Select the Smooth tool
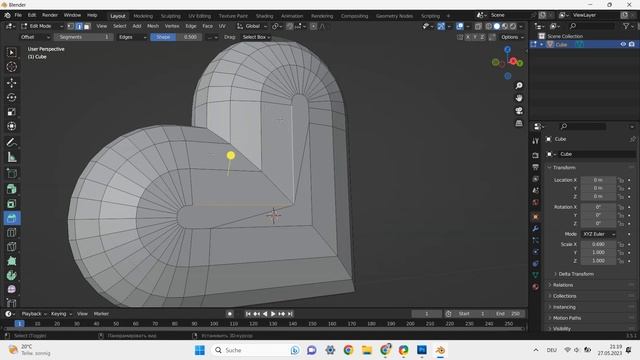Viewport: 640px width, 360px height. tap(11, 289)
